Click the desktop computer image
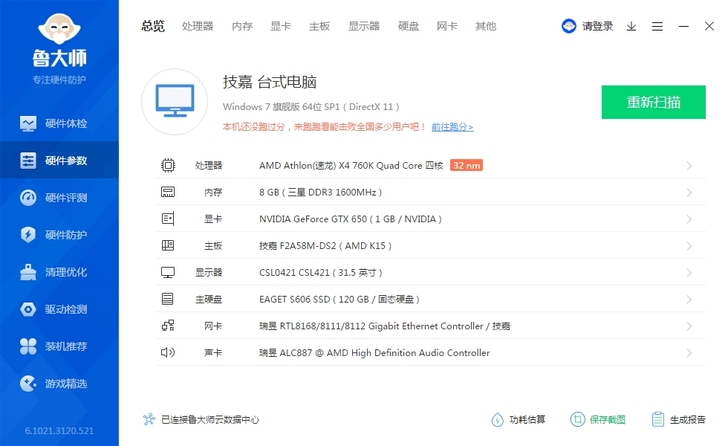This screenshot has height=446, width=728. pyautogui.click(x=175, y=102)
